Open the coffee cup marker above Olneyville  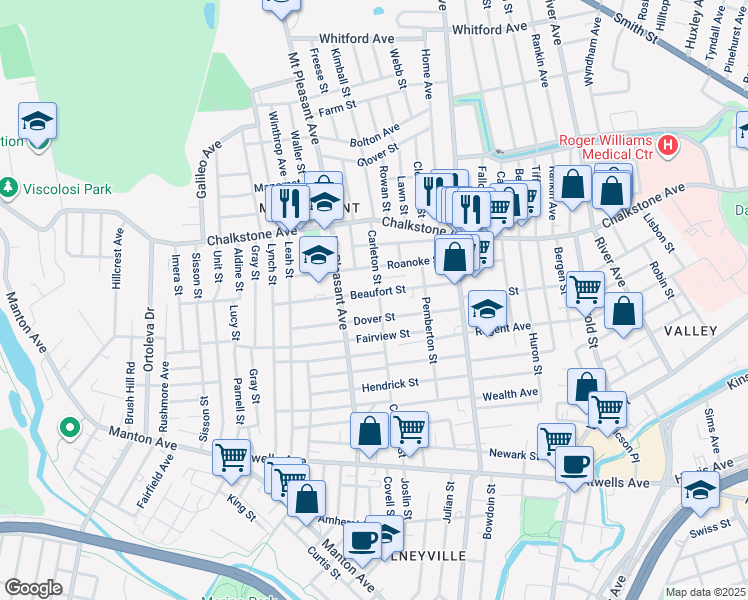[362, 539]
